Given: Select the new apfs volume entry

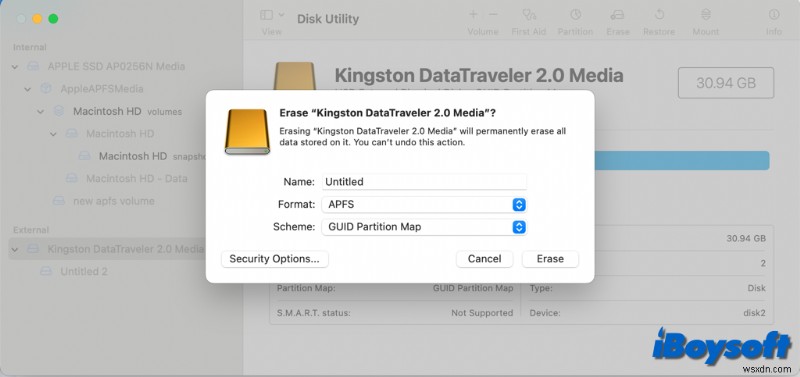Looking at the screenshot, I should [114, 201].
